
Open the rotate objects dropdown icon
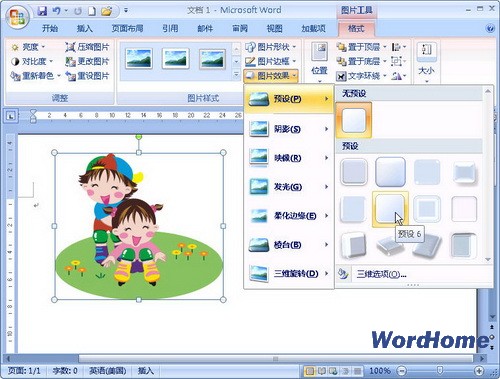coord(399,76)
